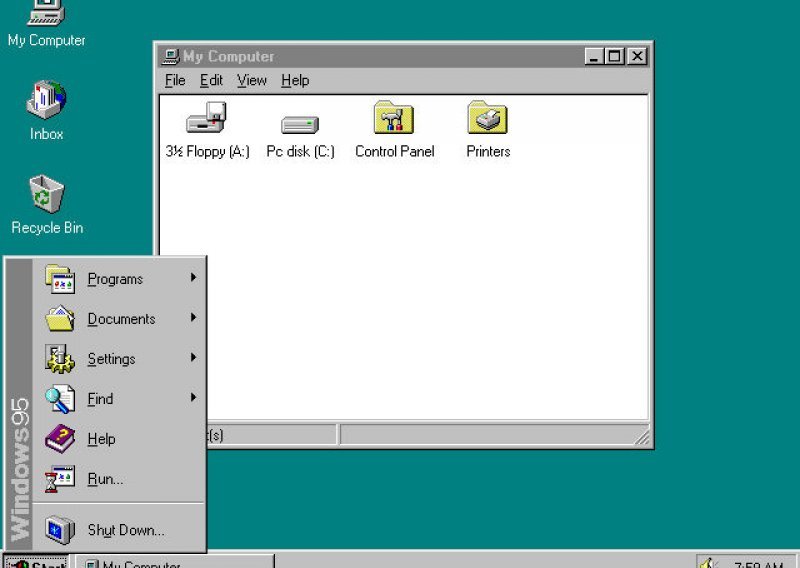Image resolution: width=800 pixels, height=568 pixels.
Task: Click the Pc disk (C:) label text
Action: coord(301,152)
